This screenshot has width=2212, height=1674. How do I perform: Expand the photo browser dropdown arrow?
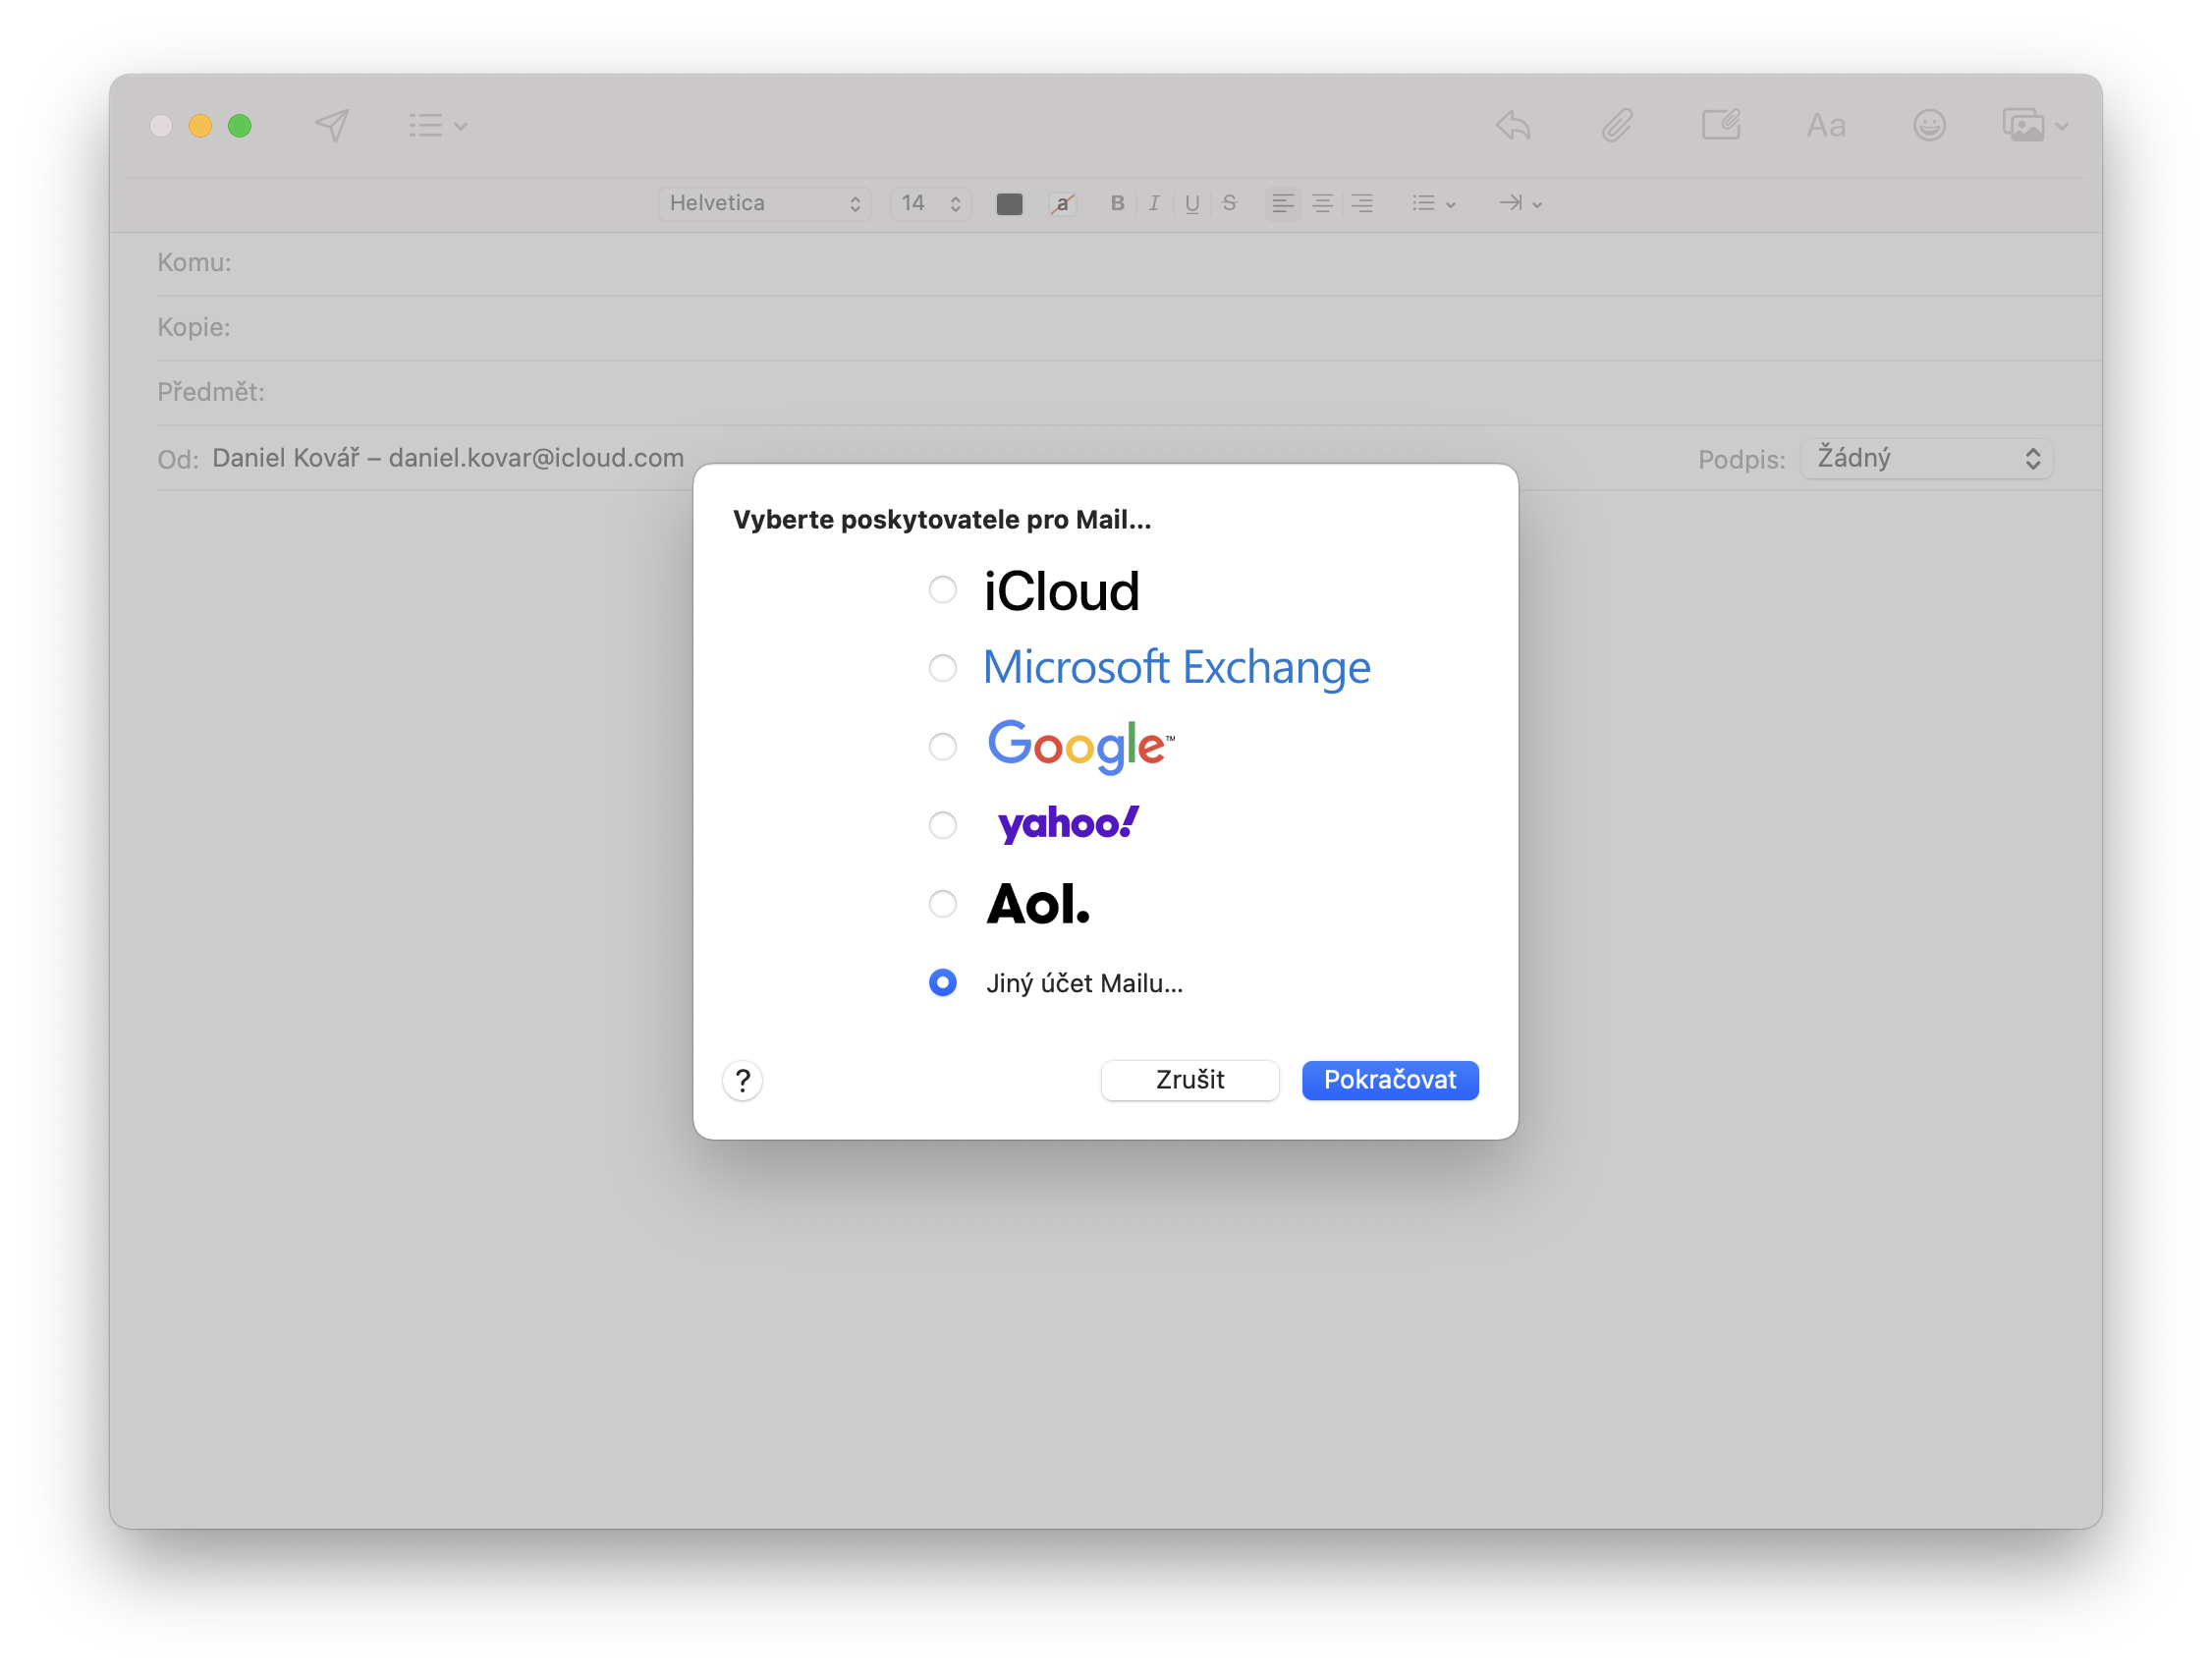point(2061,126)
